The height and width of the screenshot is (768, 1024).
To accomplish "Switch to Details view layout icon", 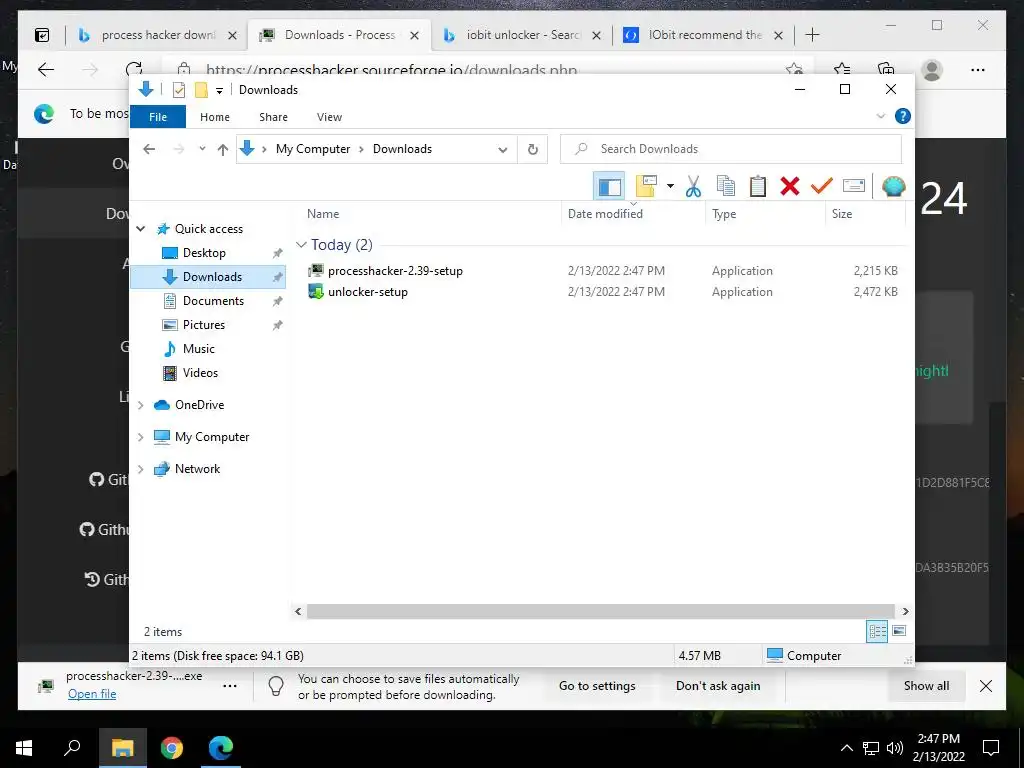I will [x=877, y=631].
